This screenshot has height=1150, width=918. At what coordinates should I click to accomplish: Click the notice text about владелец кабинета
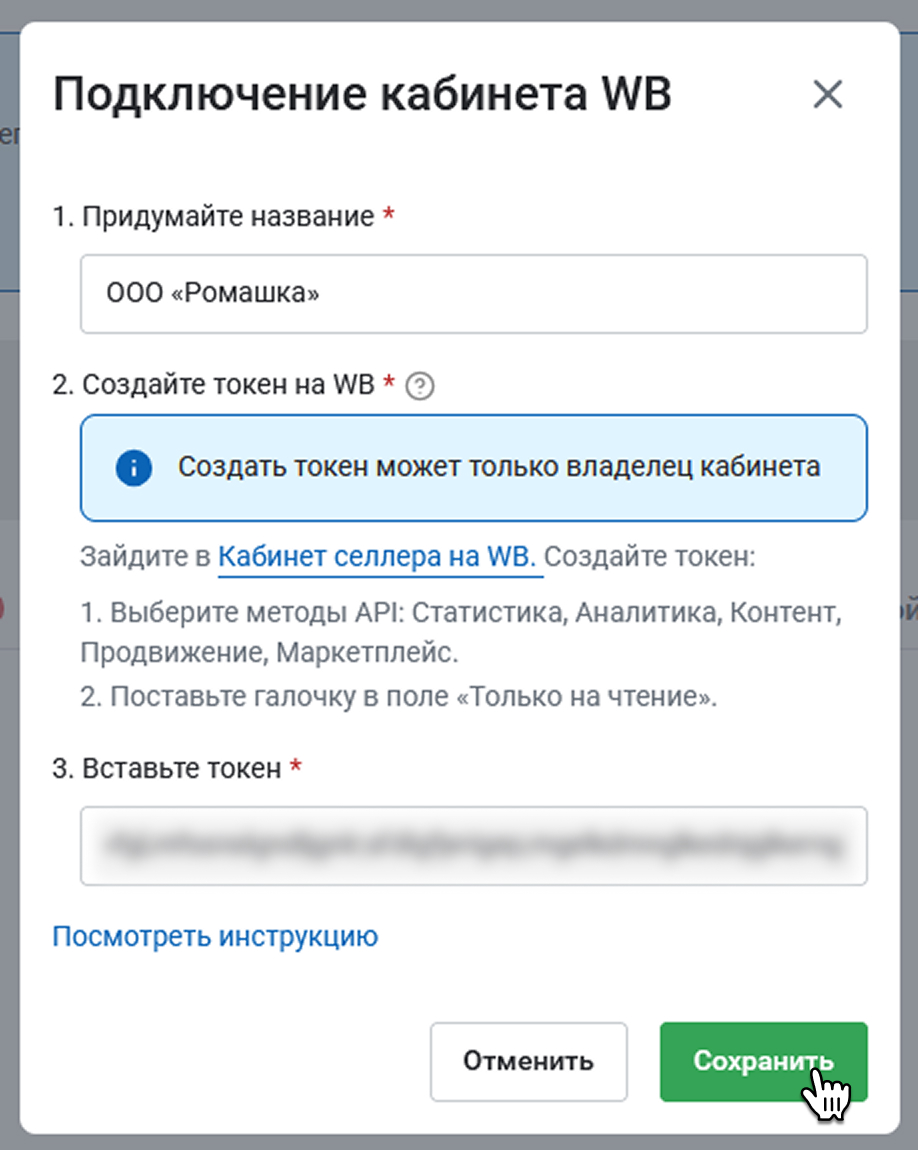coord(499,467)
